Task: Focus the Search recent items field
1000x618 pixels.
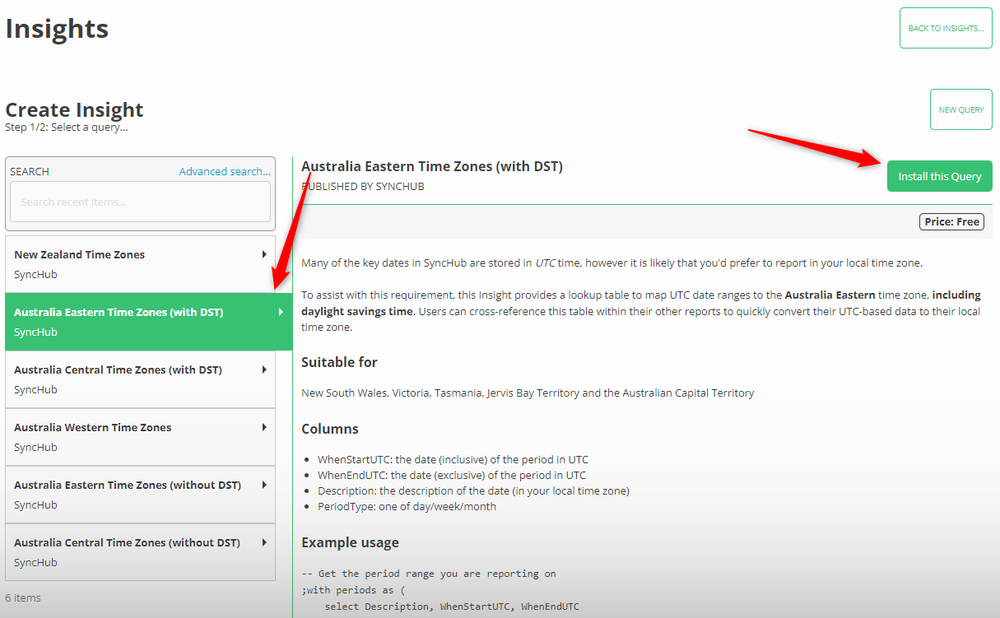Action: tap(140, 202)
